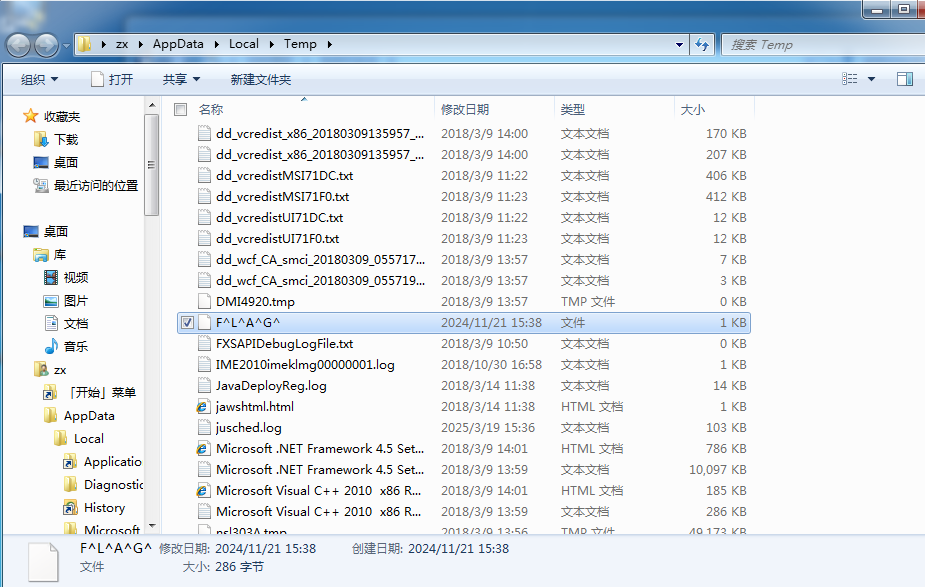Uncheck the F^L^A^G^ file checkbox
Screen dimensions: 925x587
[x=187, y=323]
